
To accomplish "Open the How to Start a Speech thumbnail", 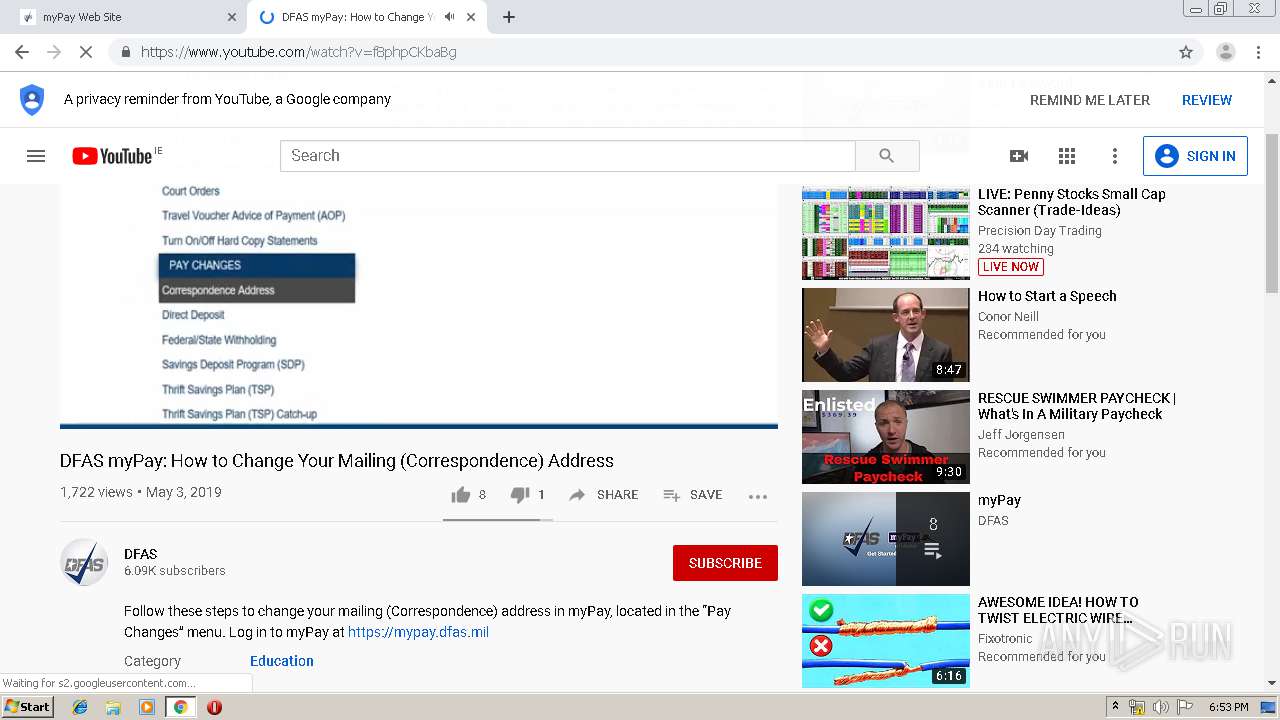I will click(x=886, y=335).
